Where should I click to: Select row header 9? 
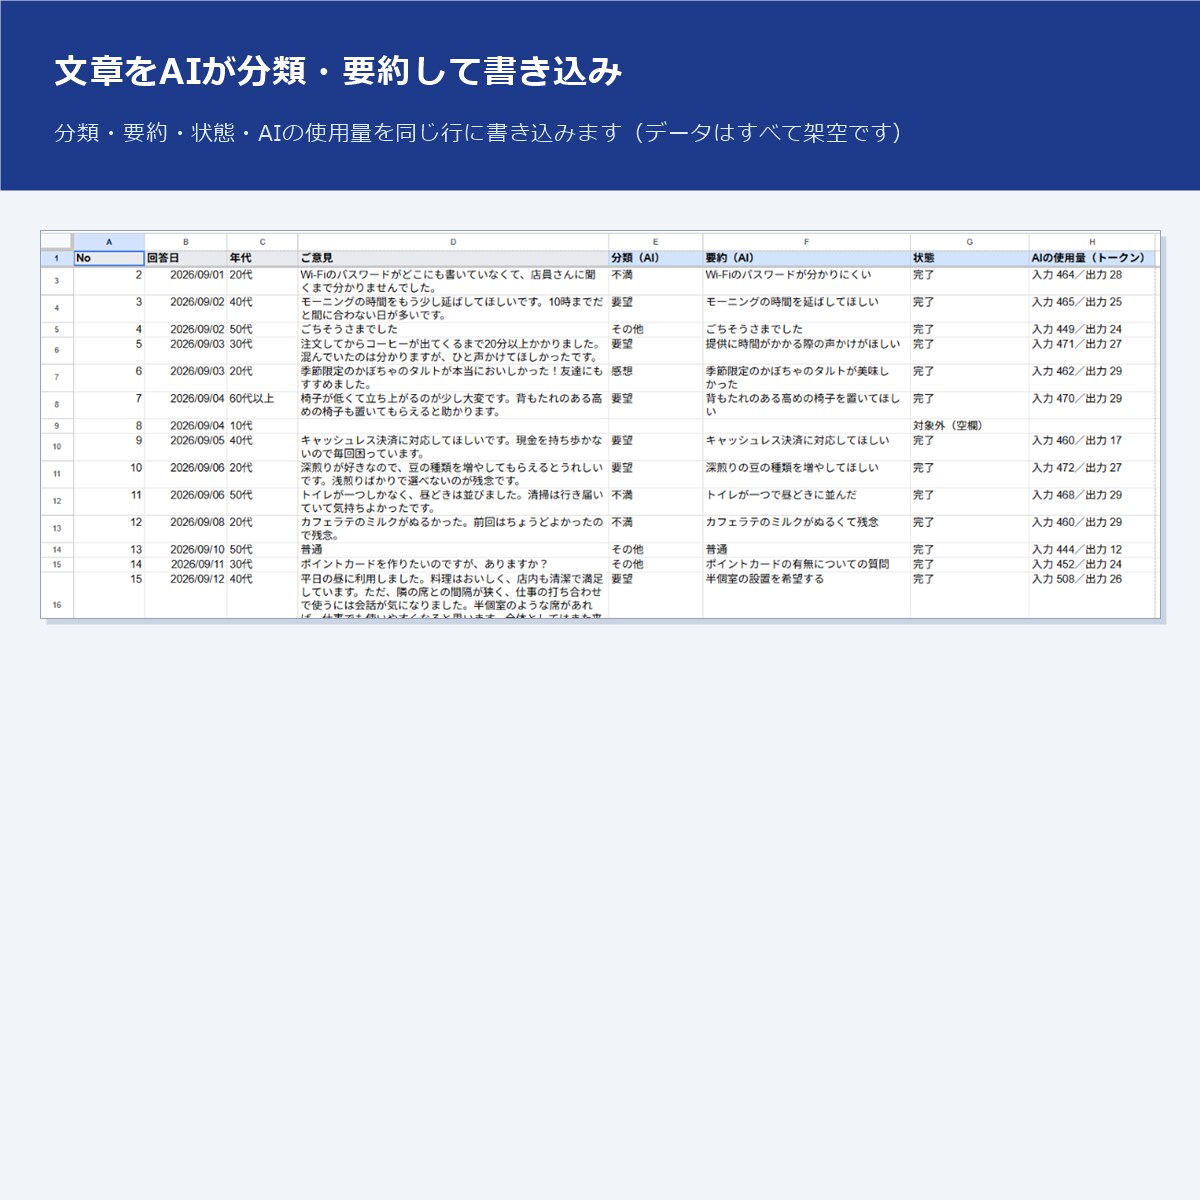point(57,426)
